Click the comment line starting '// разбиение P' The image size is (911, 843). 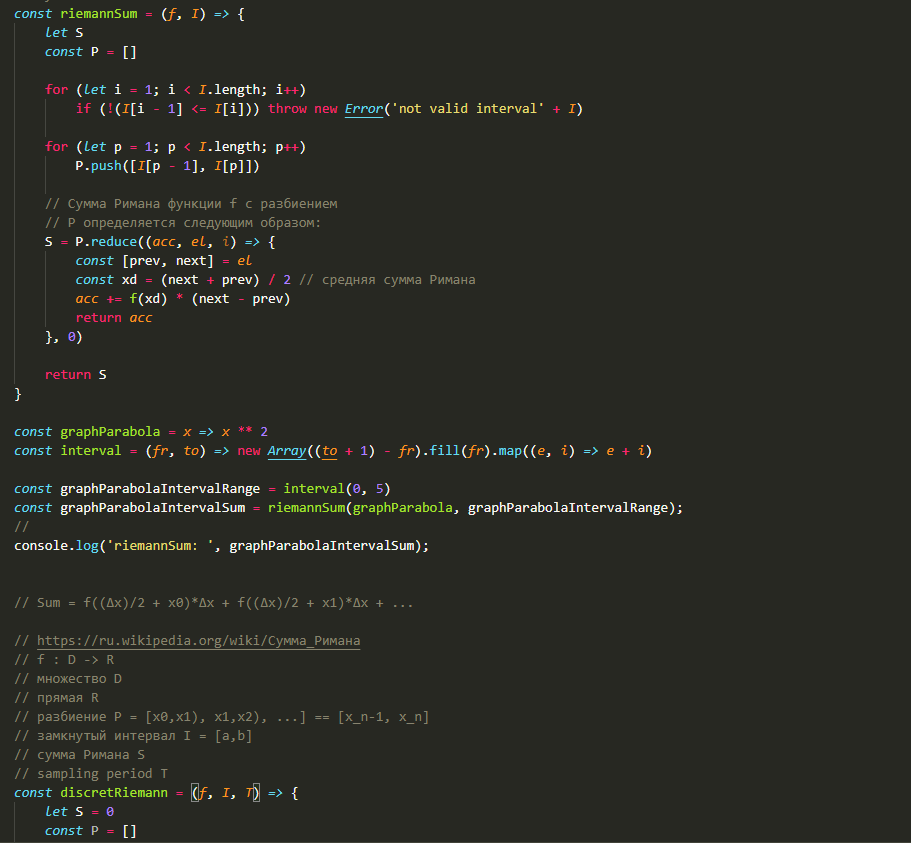pyautogui.click(x=221, y=717)
